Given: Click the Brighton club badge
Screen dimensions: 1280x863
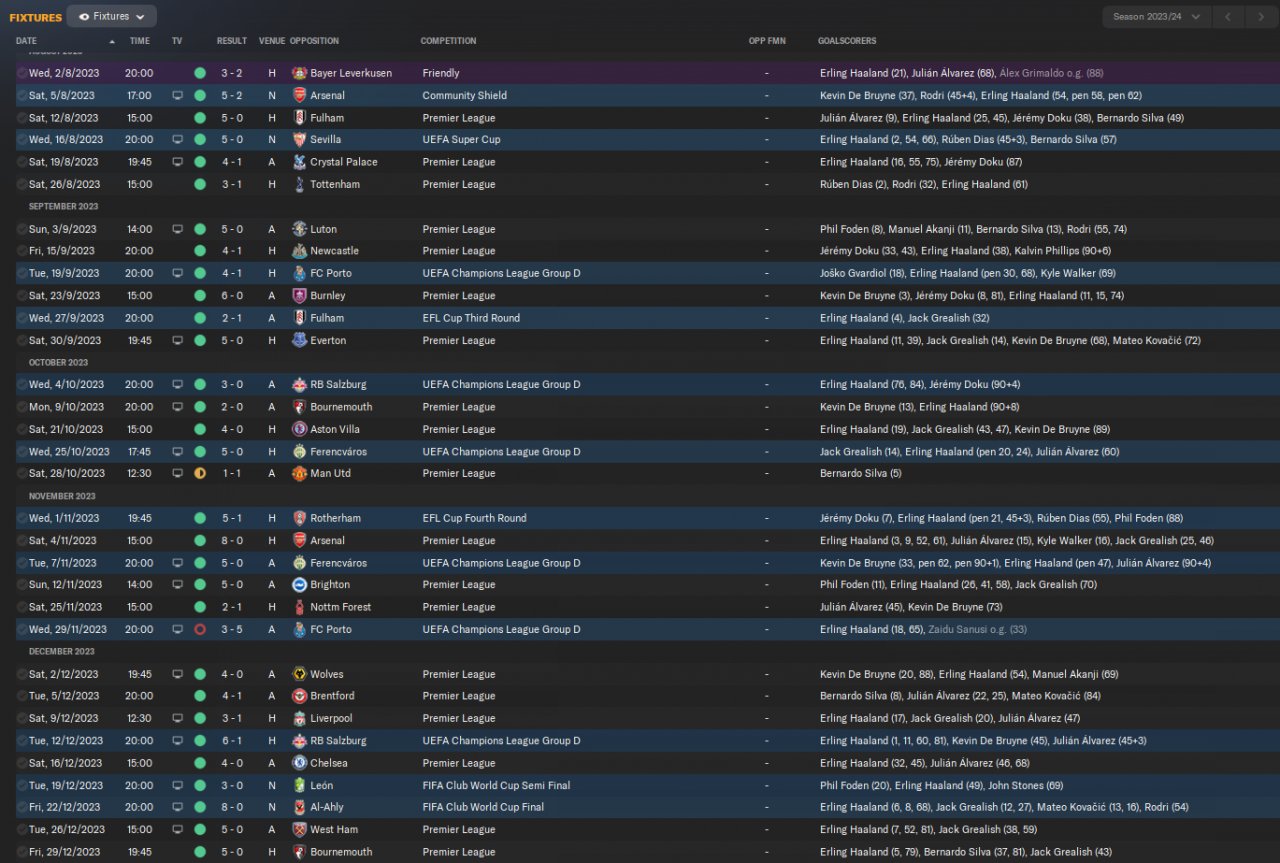Looking at the screenshot, I should [x=299, y=585].
